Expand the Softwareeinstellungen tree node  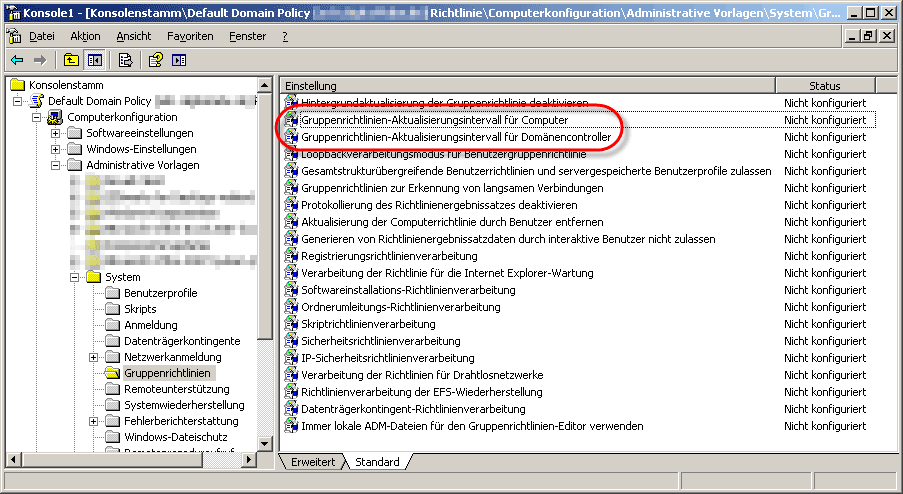[56, 134]
